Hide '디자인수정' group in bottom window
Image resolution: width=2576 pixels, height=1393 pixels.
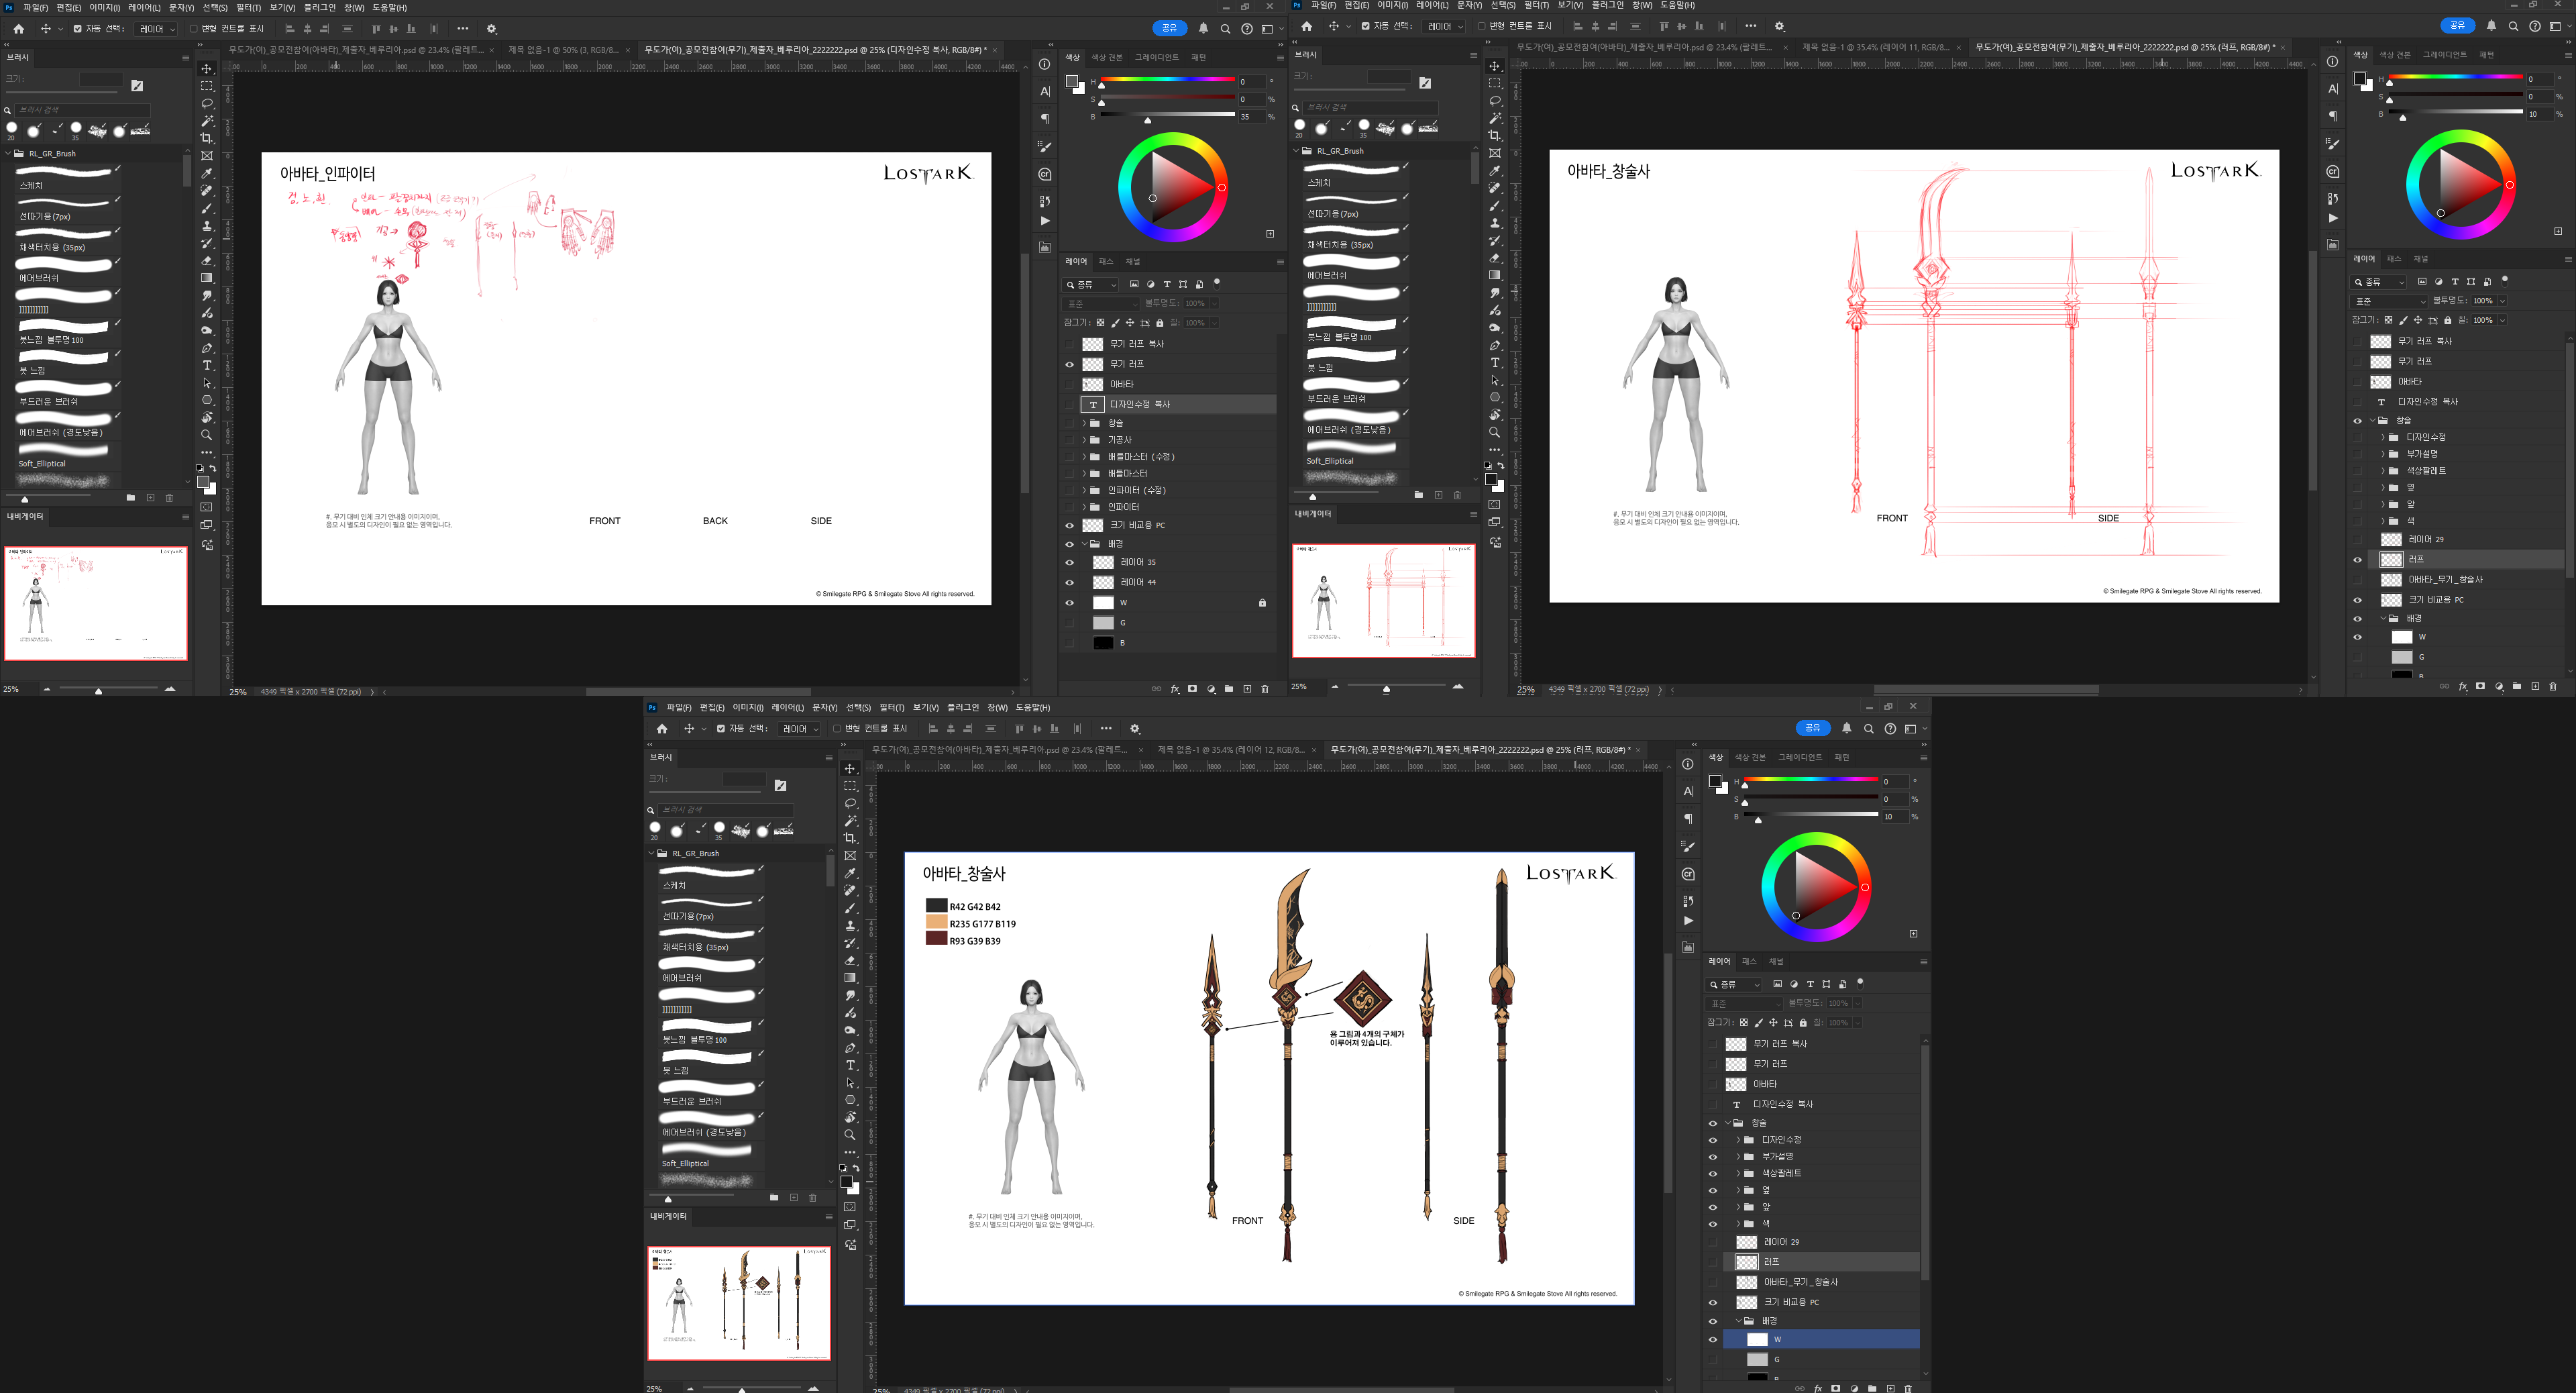point(1712,1140)
